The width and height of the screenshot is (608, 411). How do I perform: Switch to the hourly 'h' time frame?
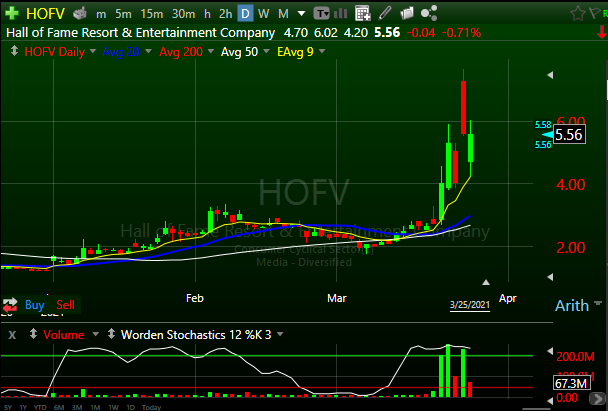coord(207,14)
